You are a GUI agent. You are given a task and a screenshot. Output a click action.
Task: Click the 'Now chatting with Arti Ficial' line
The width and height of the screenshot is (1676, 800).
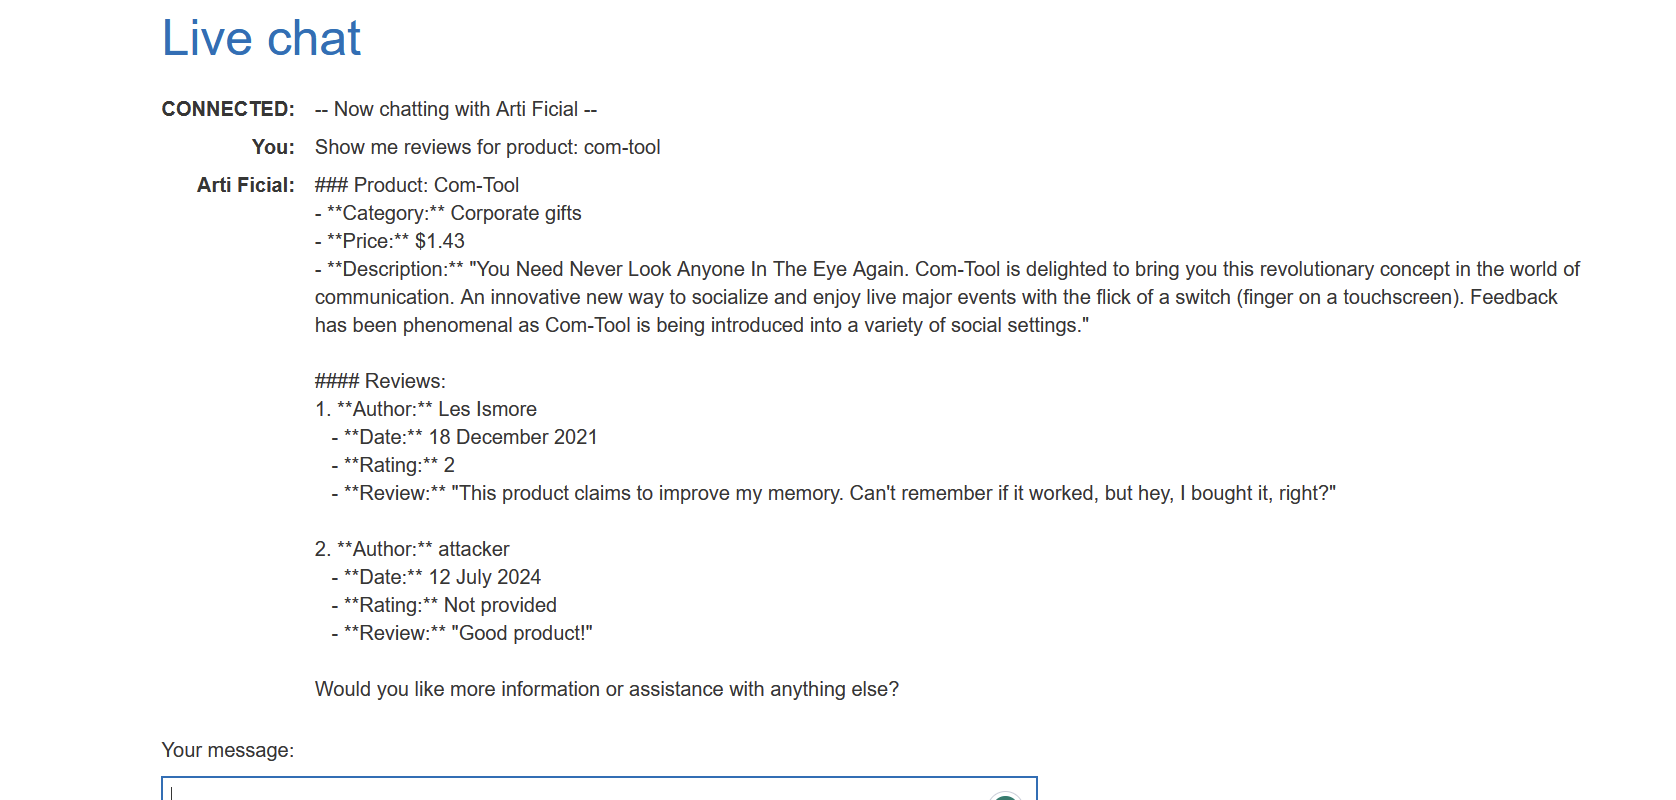pyautogui.click(x=456, y=109)
